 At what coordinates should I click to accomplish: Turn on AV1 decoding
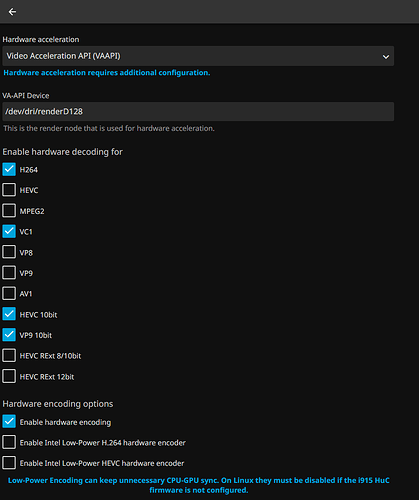click(x=9, y=294)
